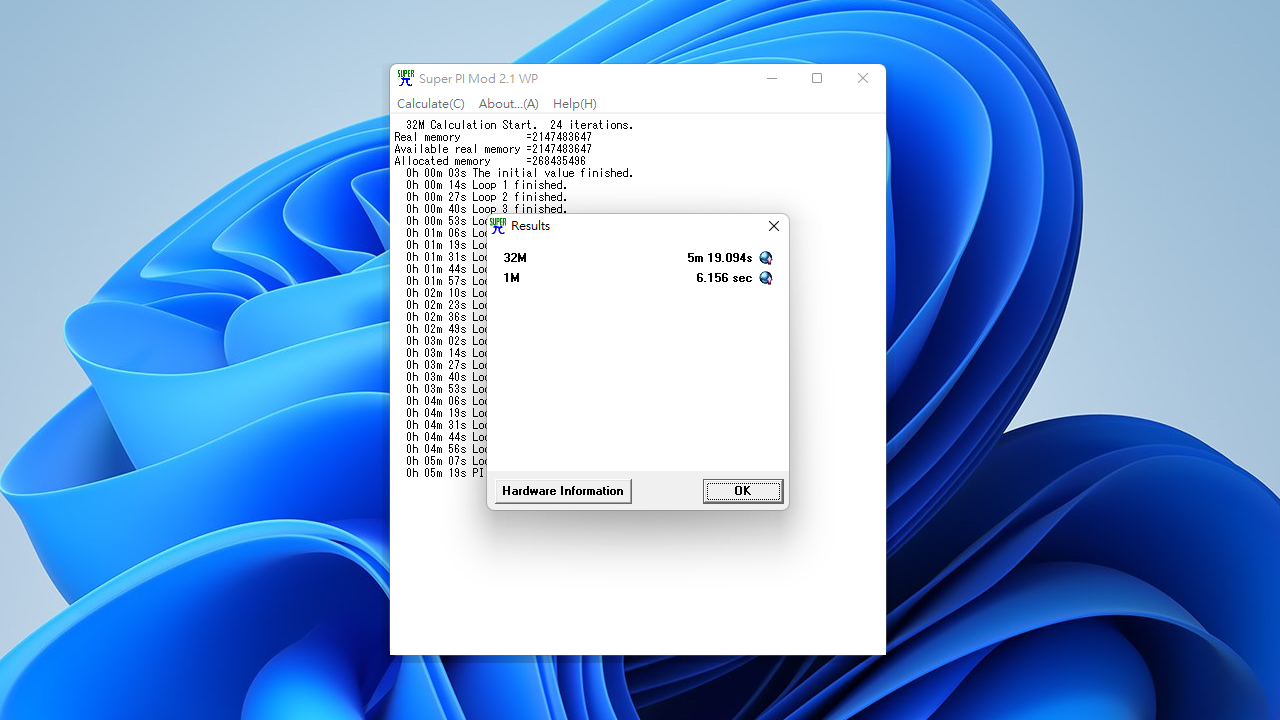Confirm results by clicking OK

point(742,491)
